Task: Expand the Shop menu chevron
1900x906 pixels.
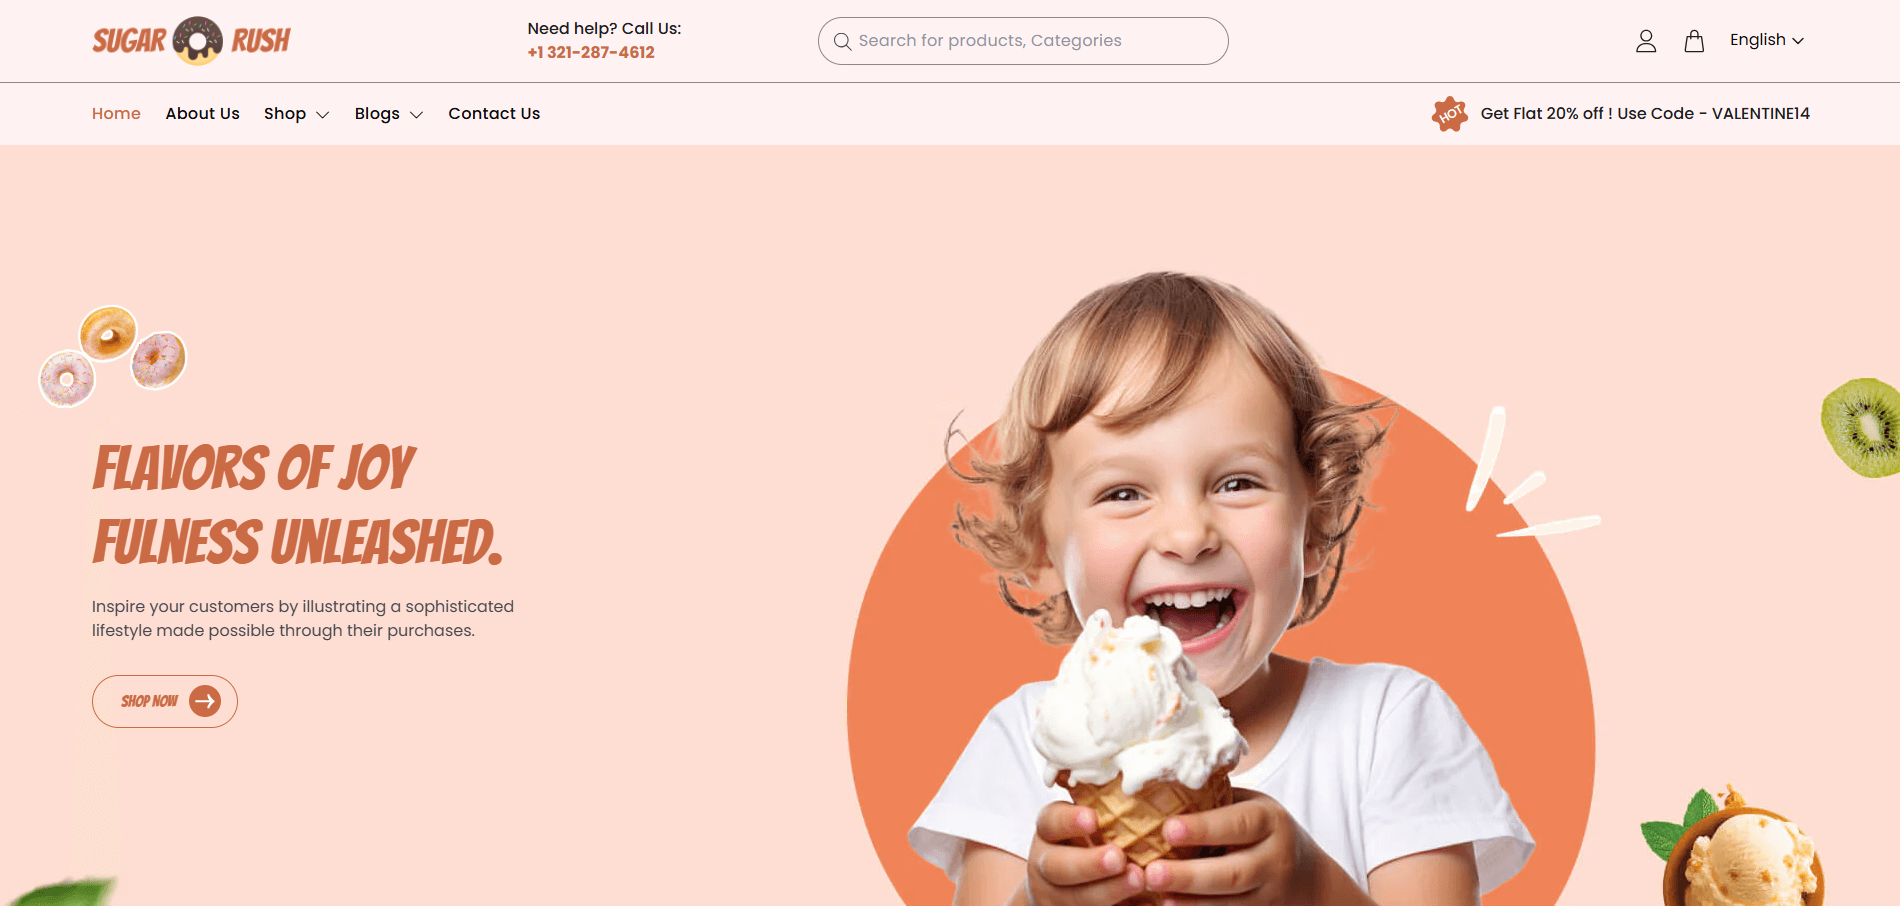Action: (323, 115)
